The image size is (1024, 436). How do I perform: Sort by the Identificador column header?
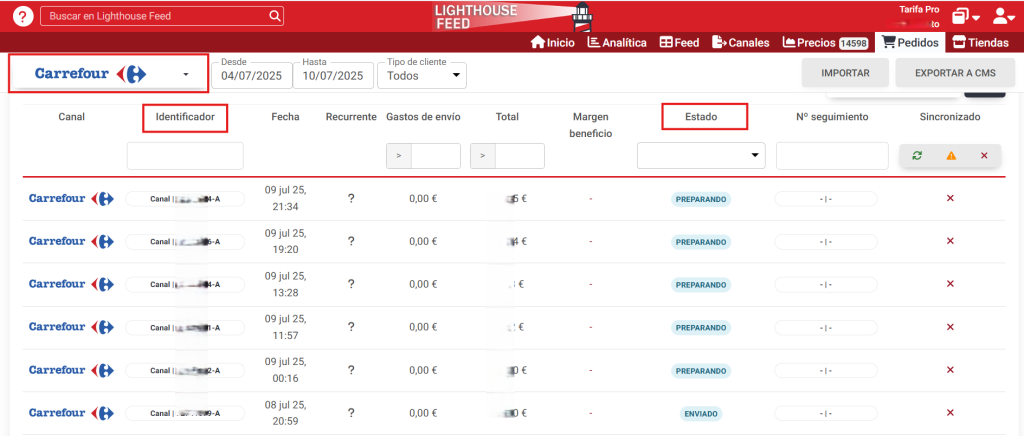pyautogui.click(x=185, y=117)
